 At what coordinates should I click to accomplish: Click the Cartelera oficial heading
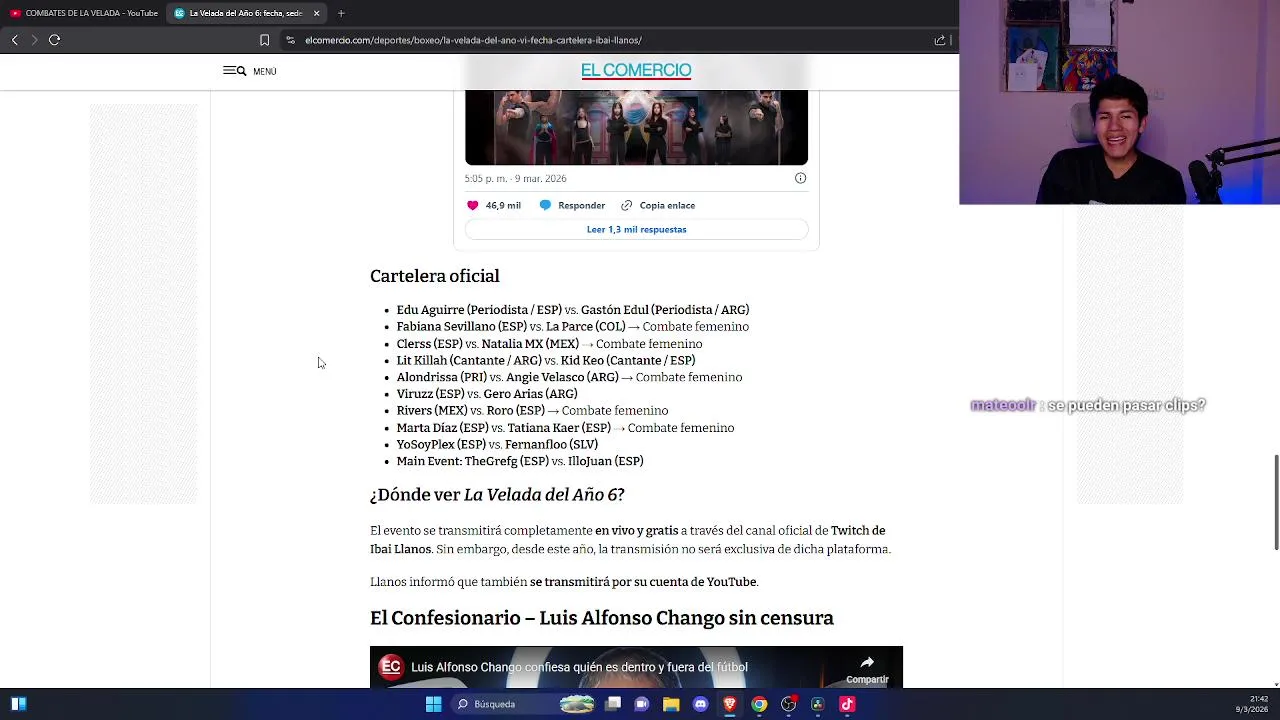[434, 276]
